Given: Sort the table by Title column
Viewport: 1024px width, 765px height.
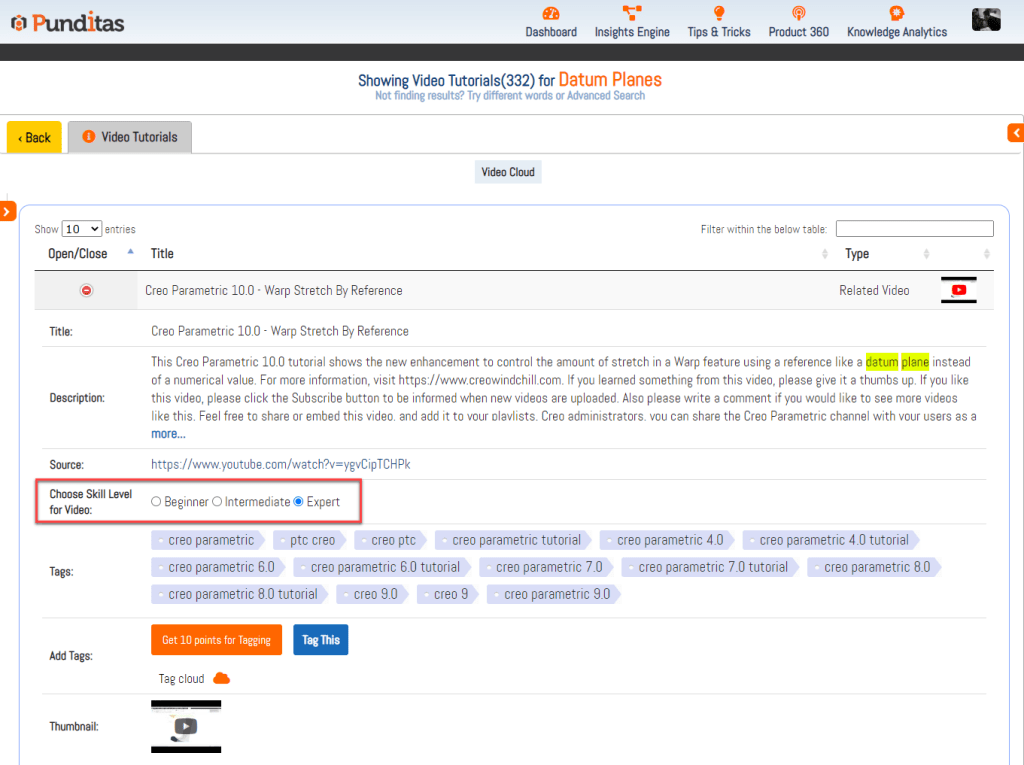Looking at the screenshot, I should tap(162, 254).
